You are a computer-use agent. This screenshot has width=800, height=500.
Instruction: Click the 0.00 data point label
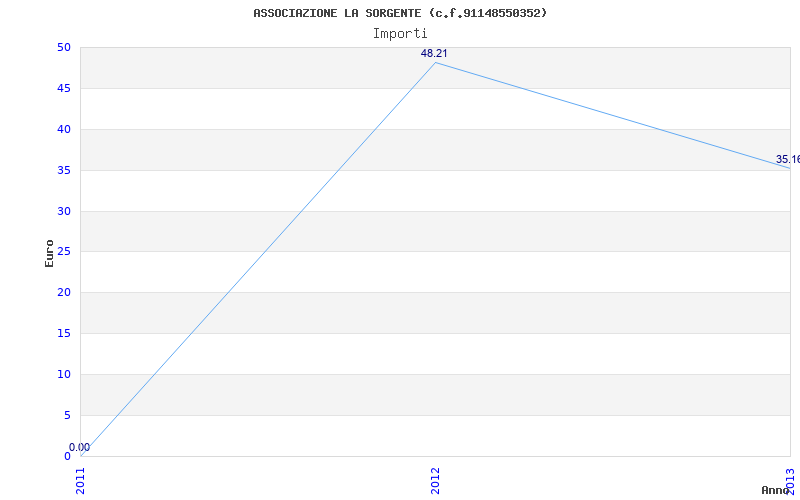click(80, 447)
